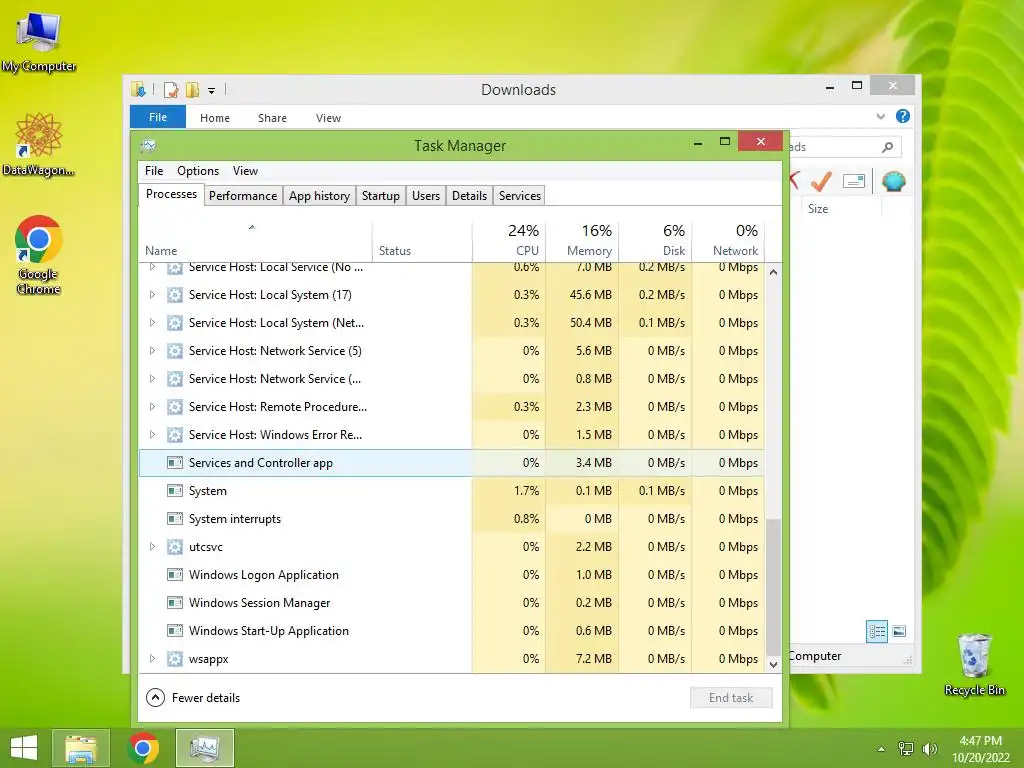Click the blue shell icon in Downloads
1024x768 pixels.
pyautogui.click(x=893, y=181)
